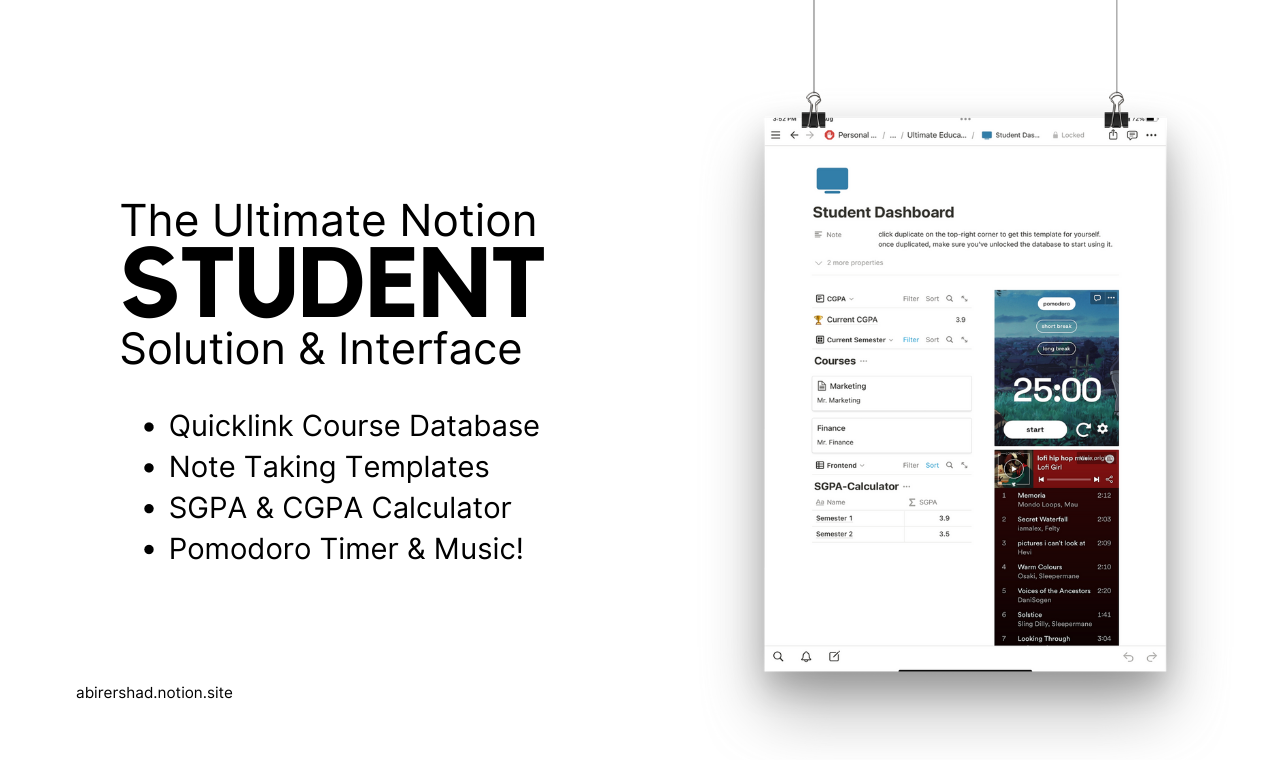Reset the pomodoro timer
Viewport: 1270px width, 760px height.
(1083, 430)
